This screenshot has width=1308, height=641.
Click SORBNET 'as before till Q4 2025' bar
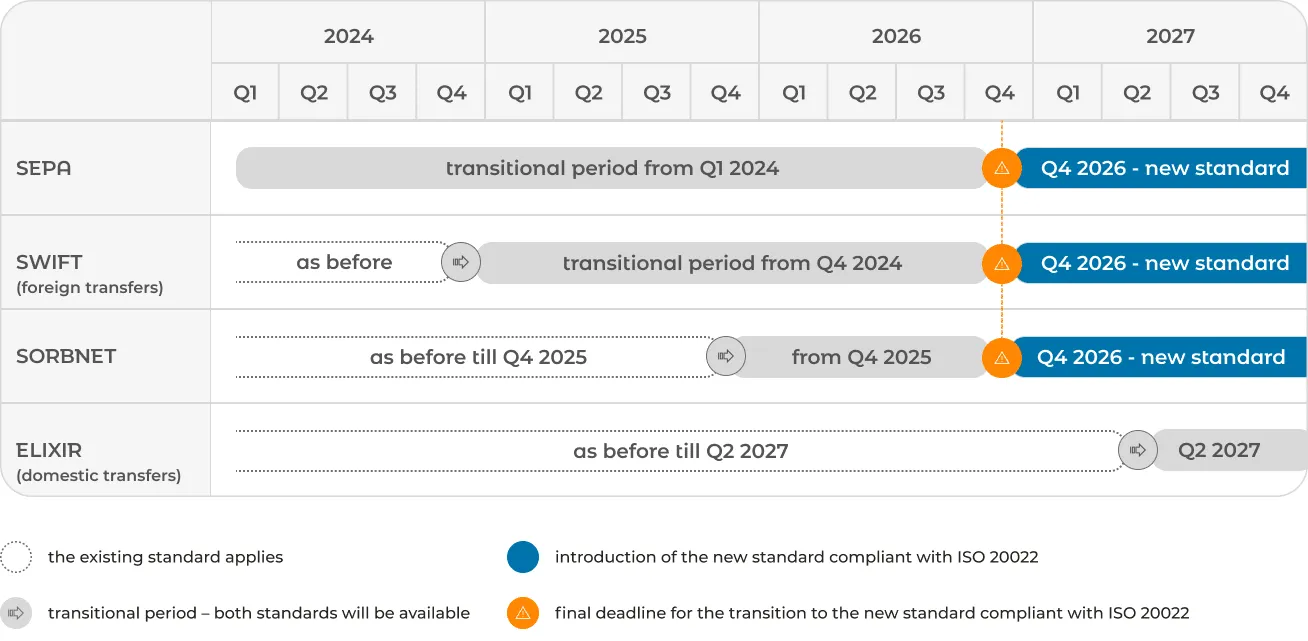[476, 357]
